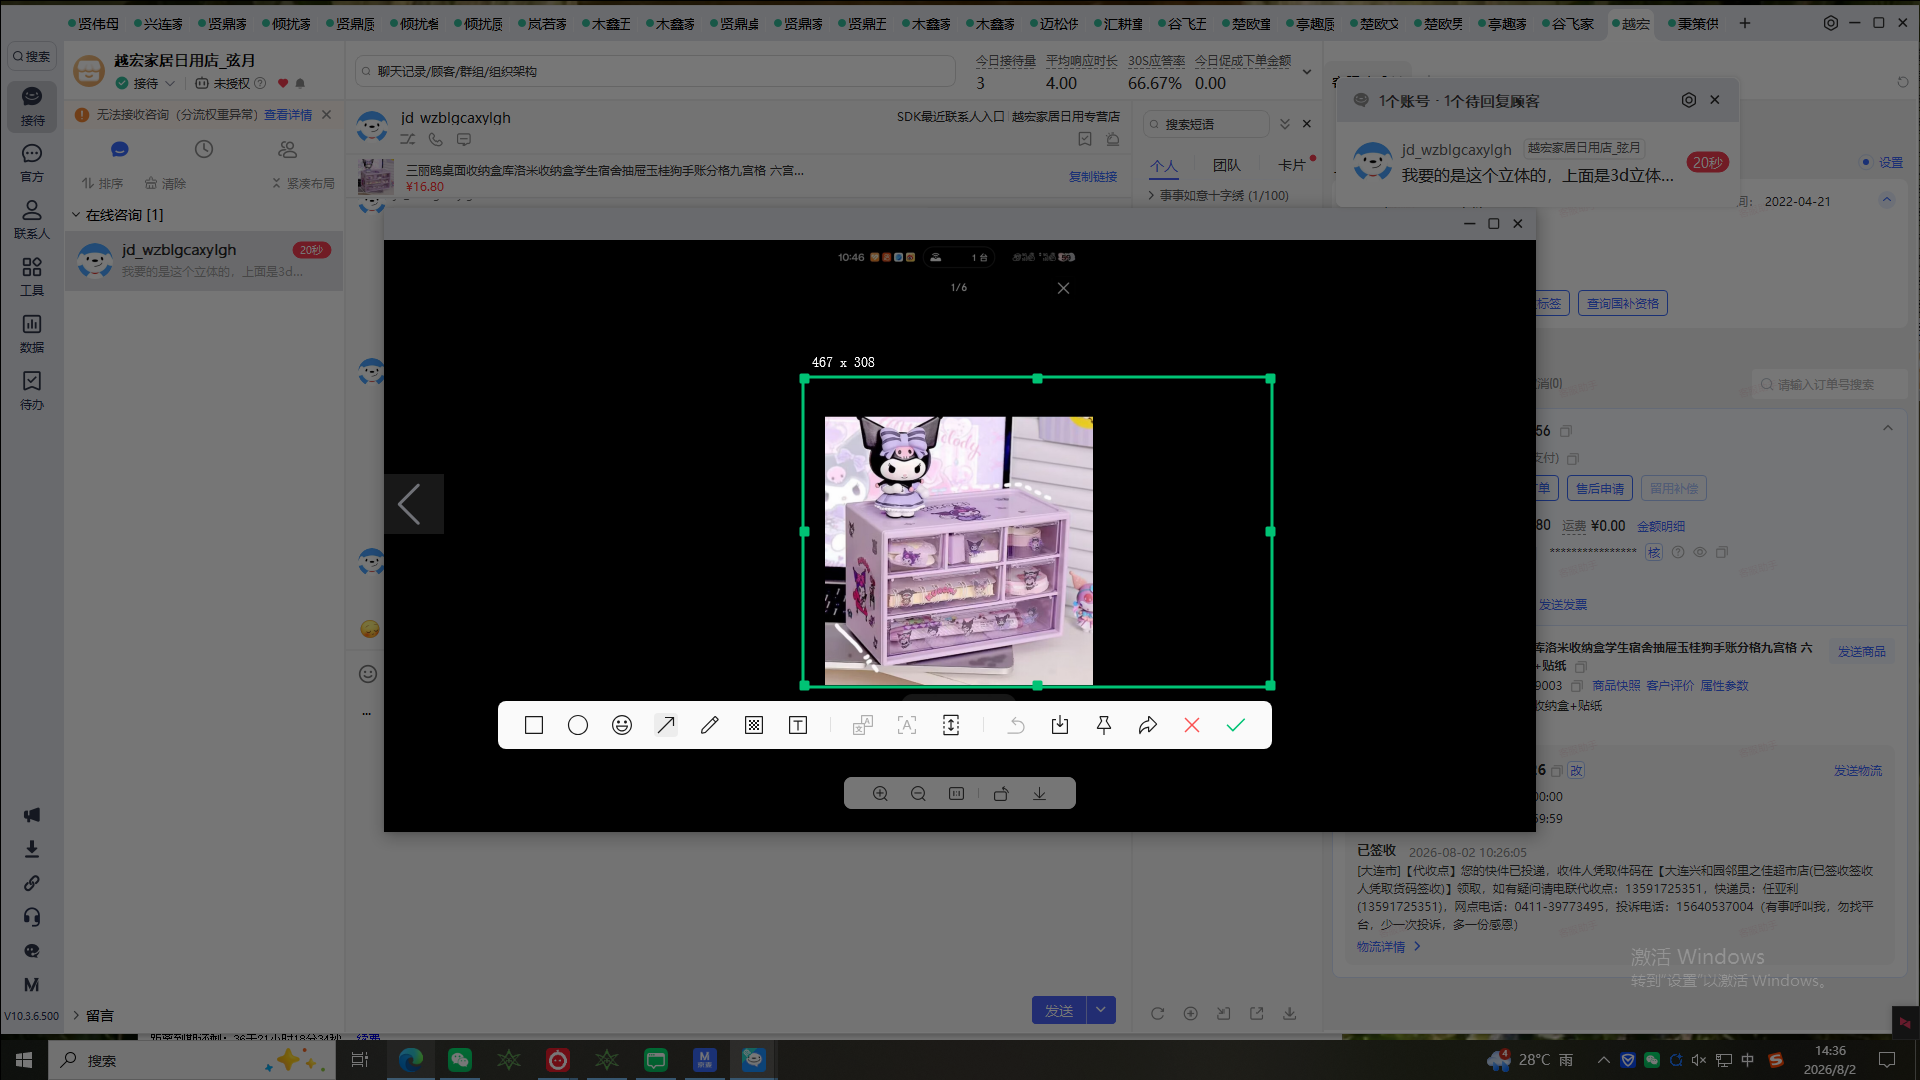Focus the chat records search box
The image size is (1920, 1080).
pos(655,71)
